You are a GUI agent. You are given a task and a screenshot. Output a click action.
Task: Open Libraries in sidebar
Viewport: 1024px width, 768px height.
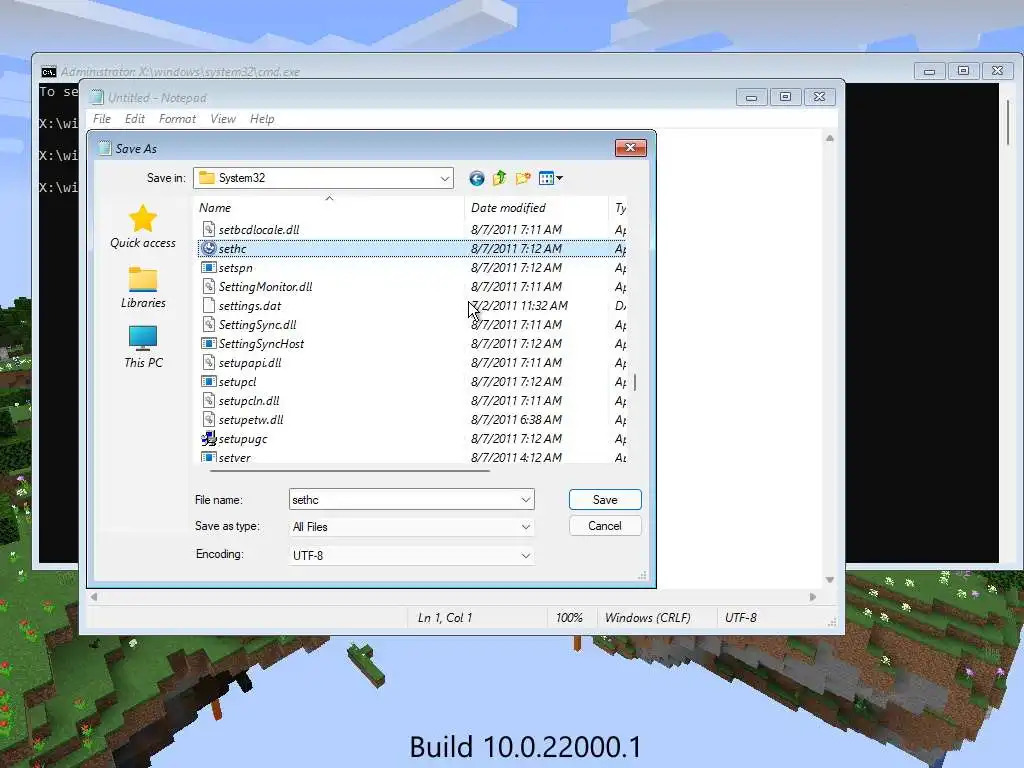pos(143,287)
